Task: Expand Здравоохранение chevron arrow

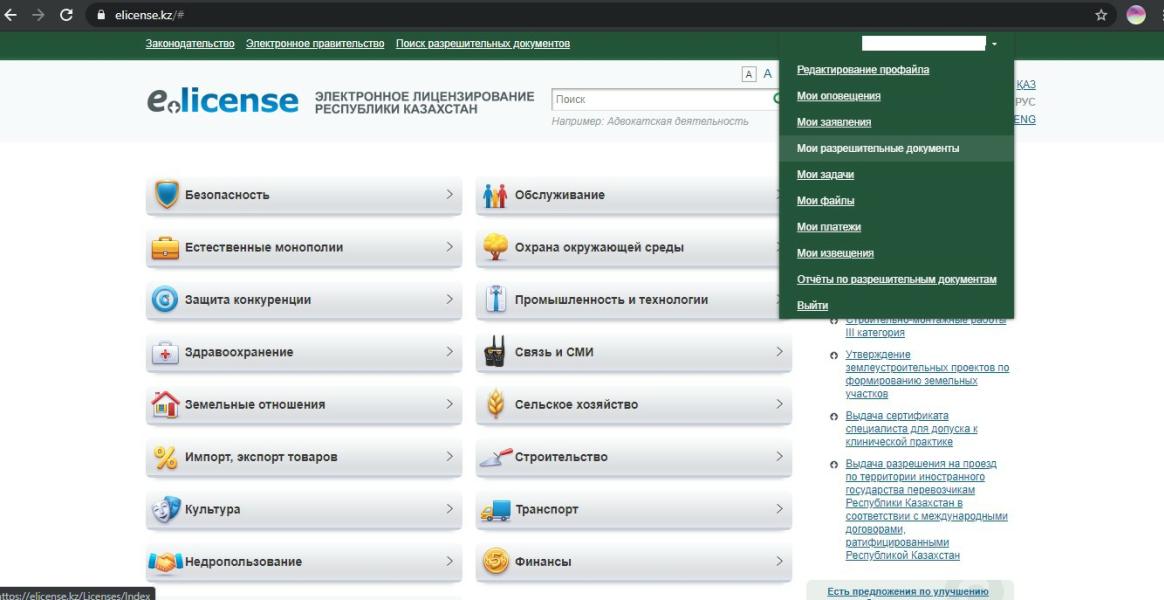Action: [x=450, y=351]
